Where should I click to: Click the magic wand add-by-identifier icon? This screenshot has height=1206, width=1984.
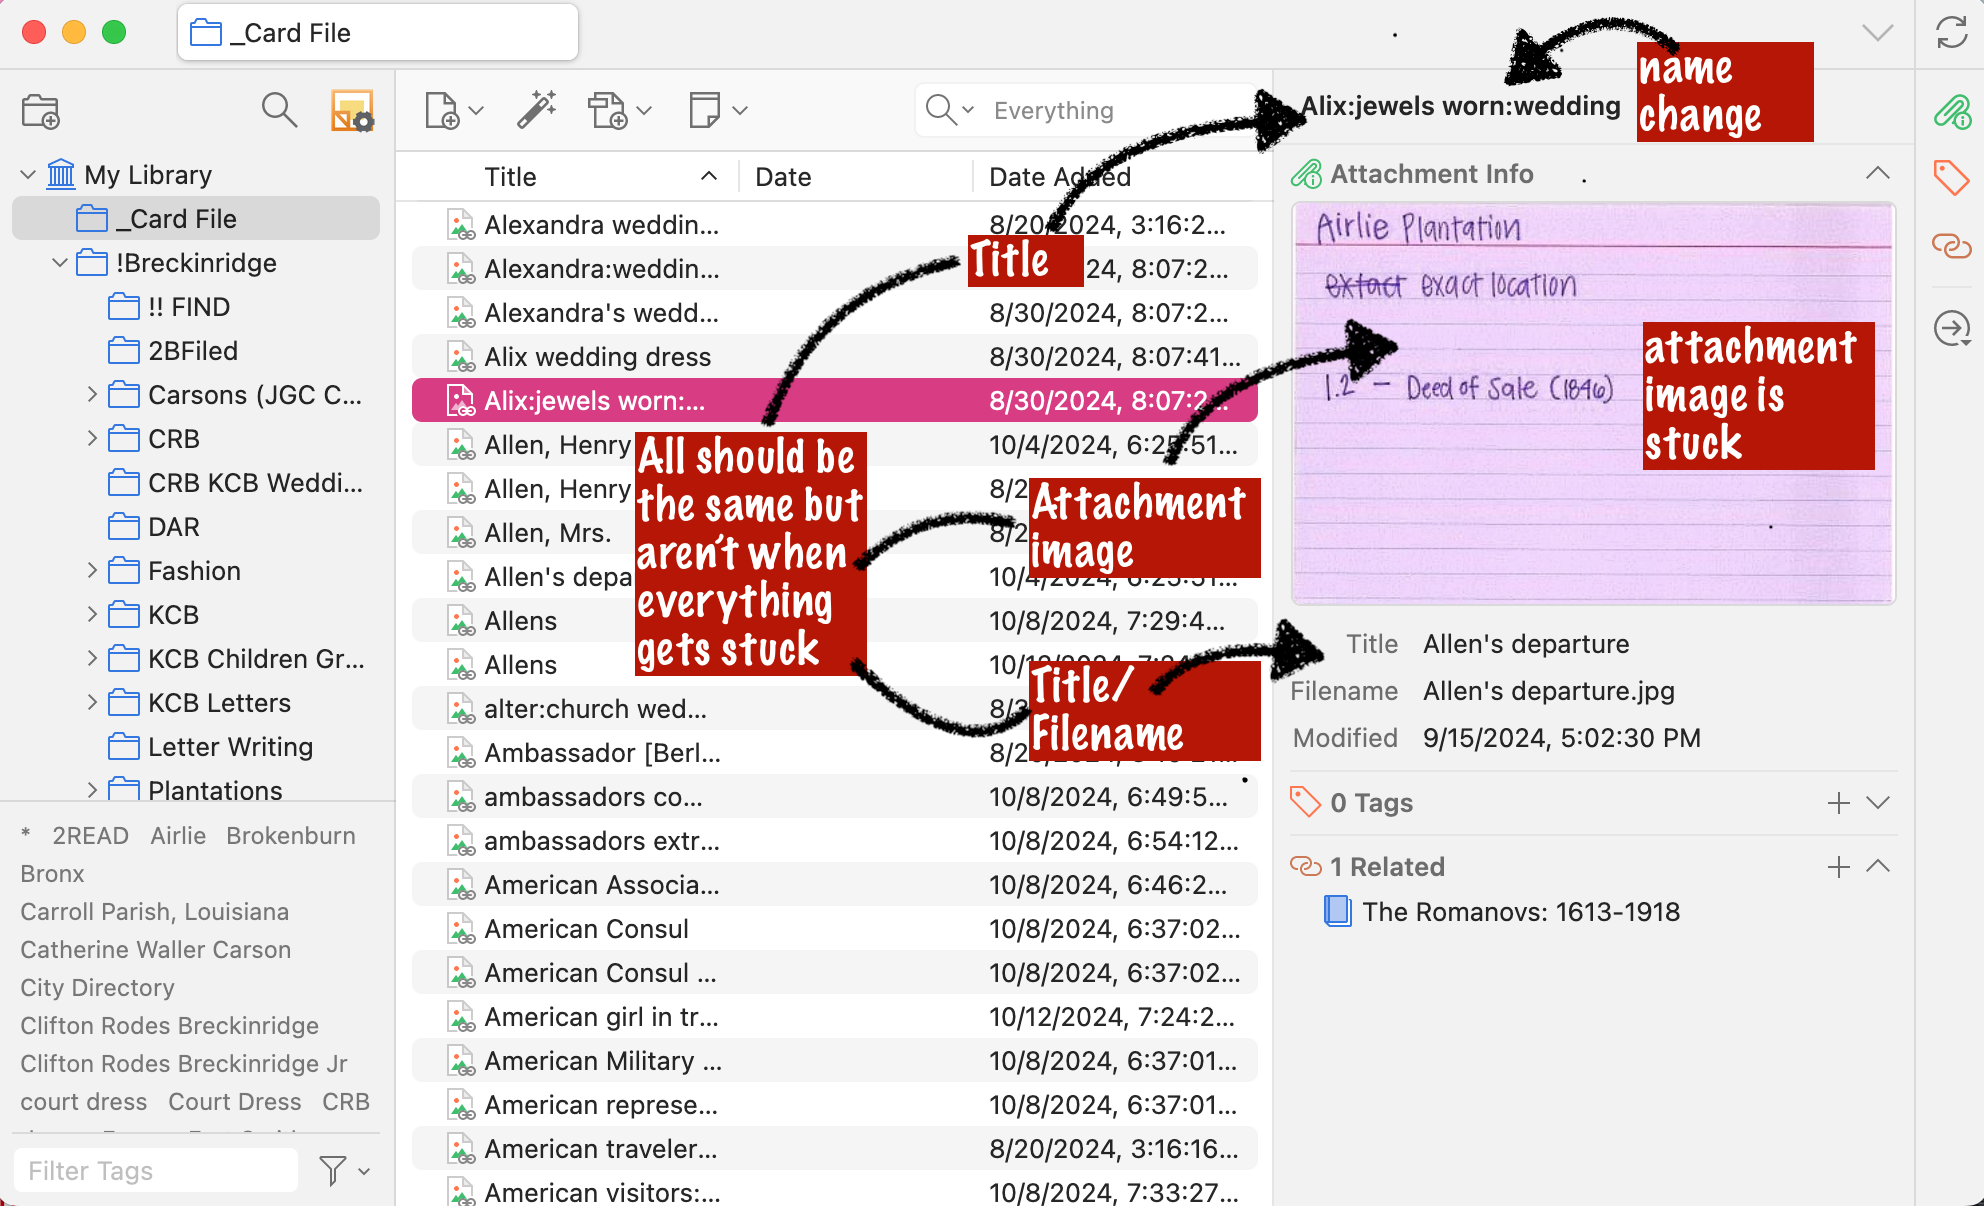(537, 111)
